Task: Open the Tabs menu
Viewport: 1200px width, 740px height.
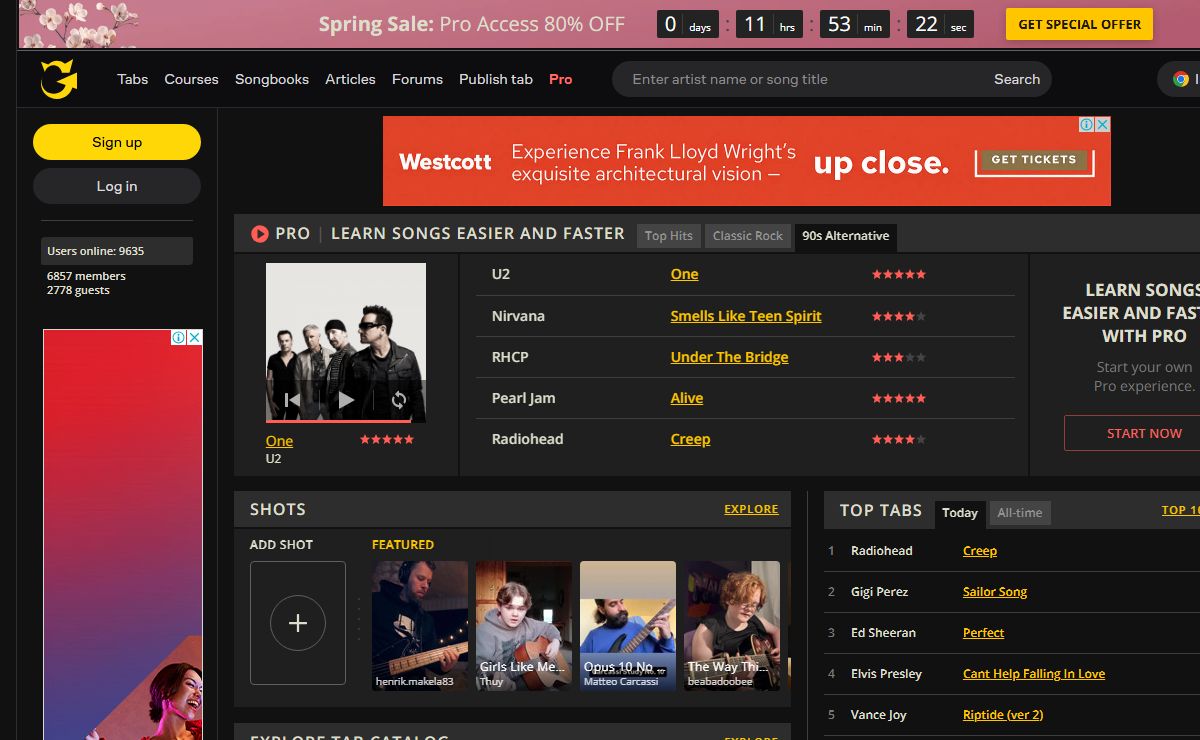Action: pos(132,79)
